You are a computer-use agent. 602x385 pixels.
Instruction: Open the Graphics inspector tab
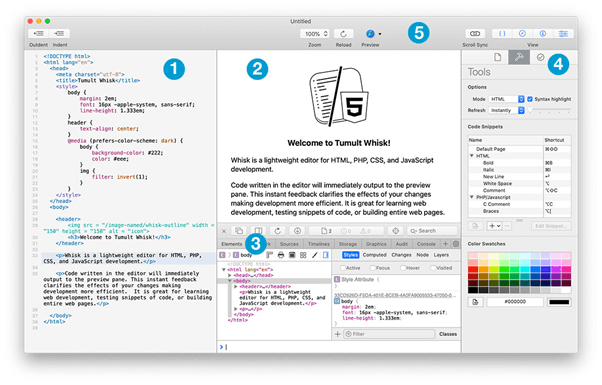(x=376, y=244)
